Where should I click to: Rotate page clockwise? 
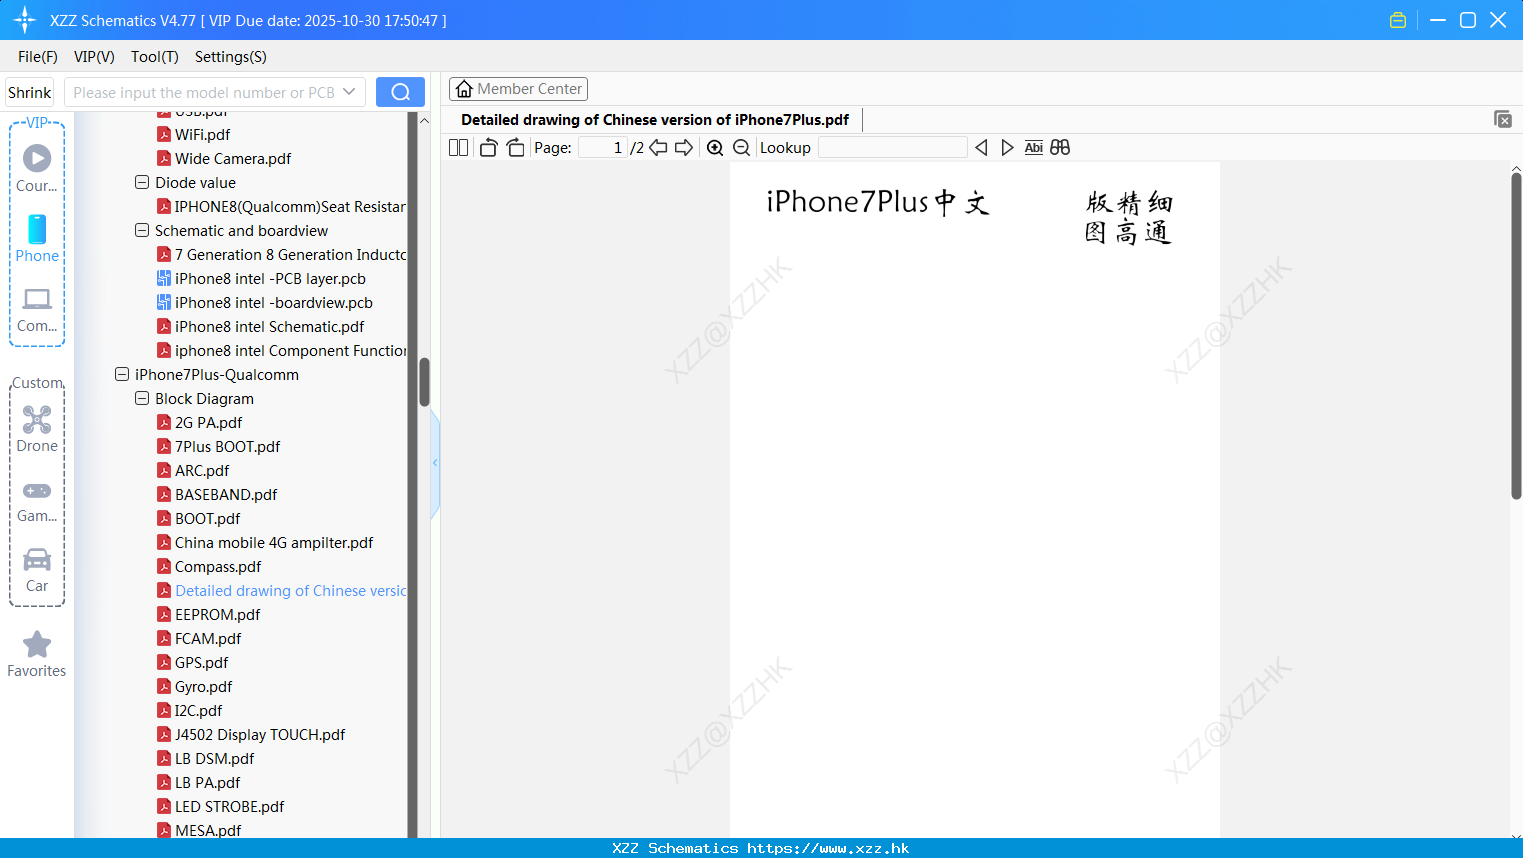point(515,147)
